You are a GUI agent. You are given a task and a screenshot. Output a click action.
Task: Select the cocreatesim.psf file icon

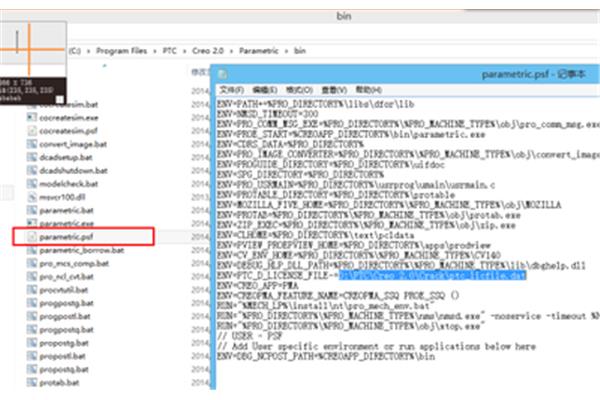pos(32,131)
